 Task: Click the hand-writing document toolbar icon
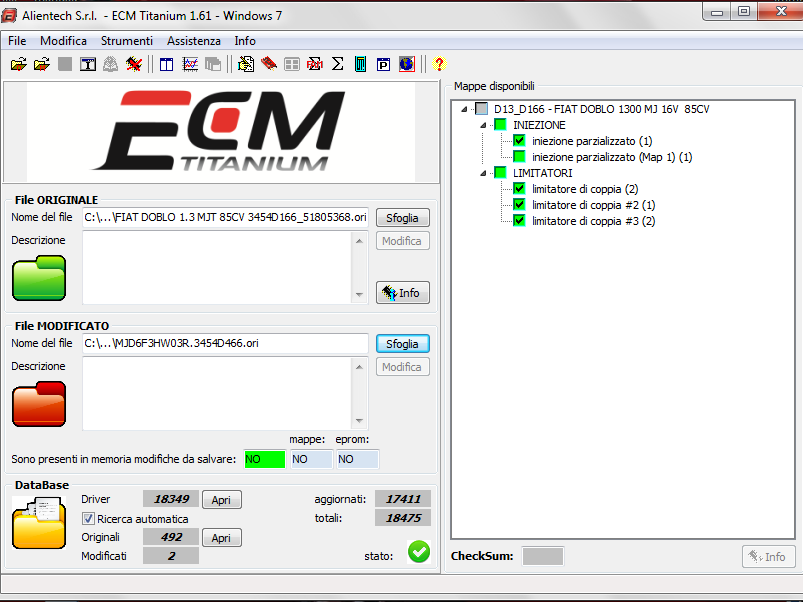coord(246,64)
